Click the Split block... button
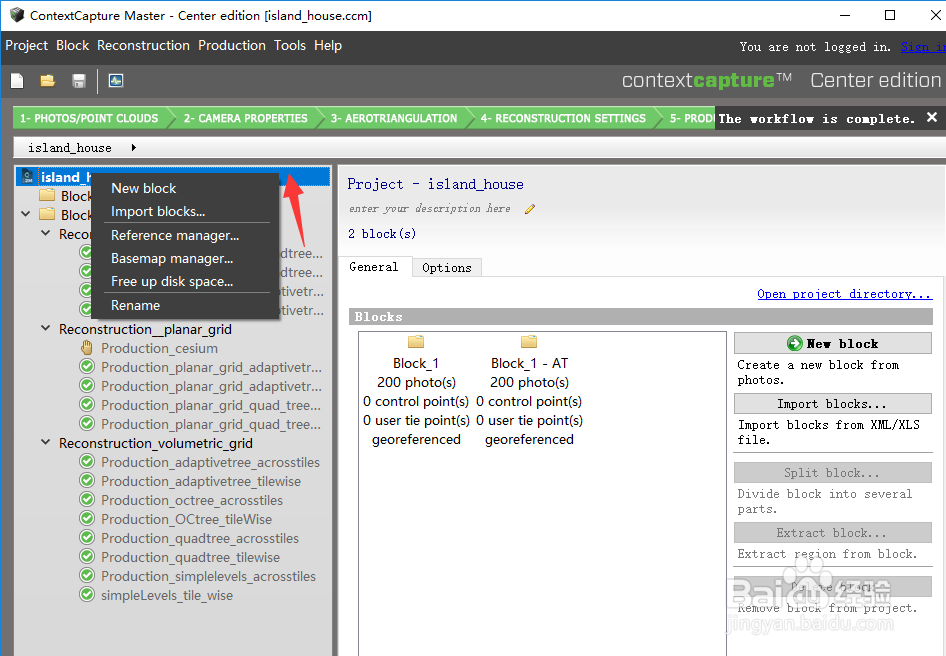Screen dimensions: 946x656 coord(833,473)
